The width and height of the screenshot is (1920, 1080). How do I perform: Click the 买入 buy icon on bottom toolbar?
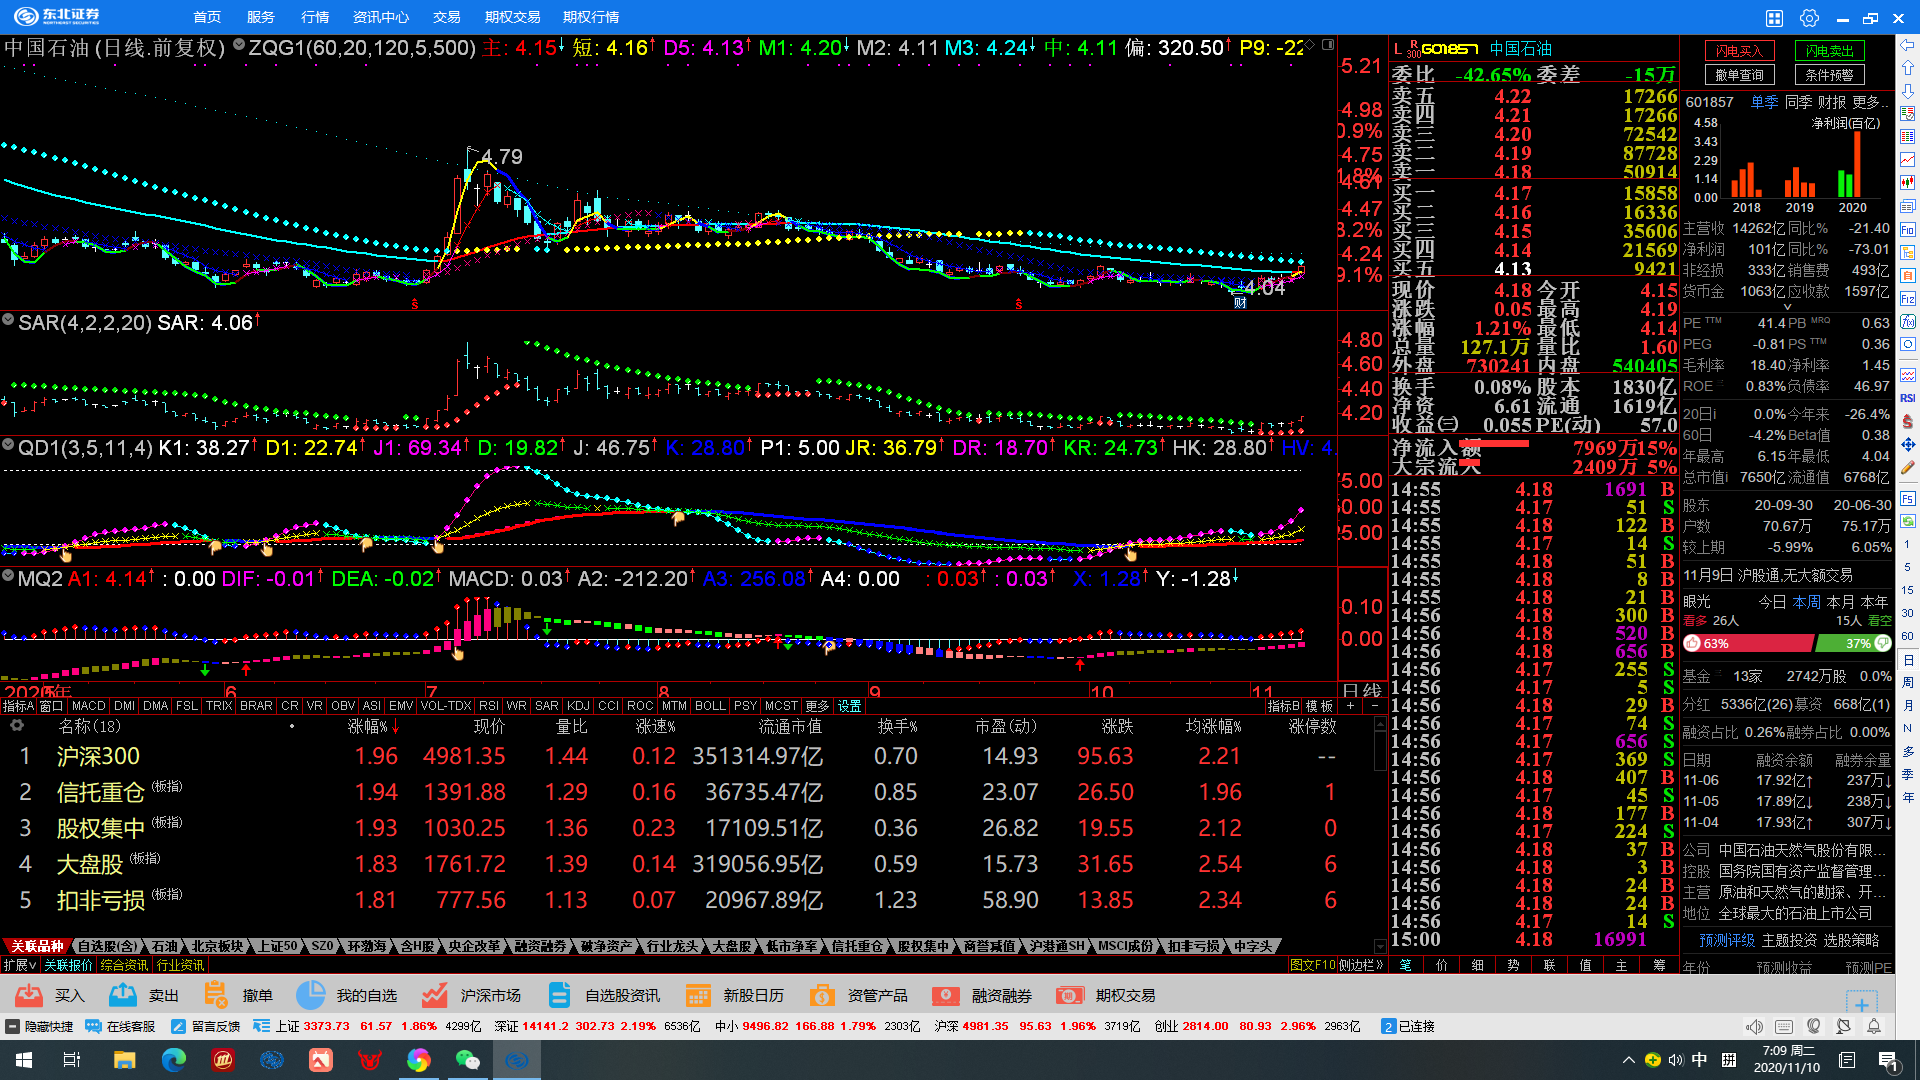pos(30,995)
